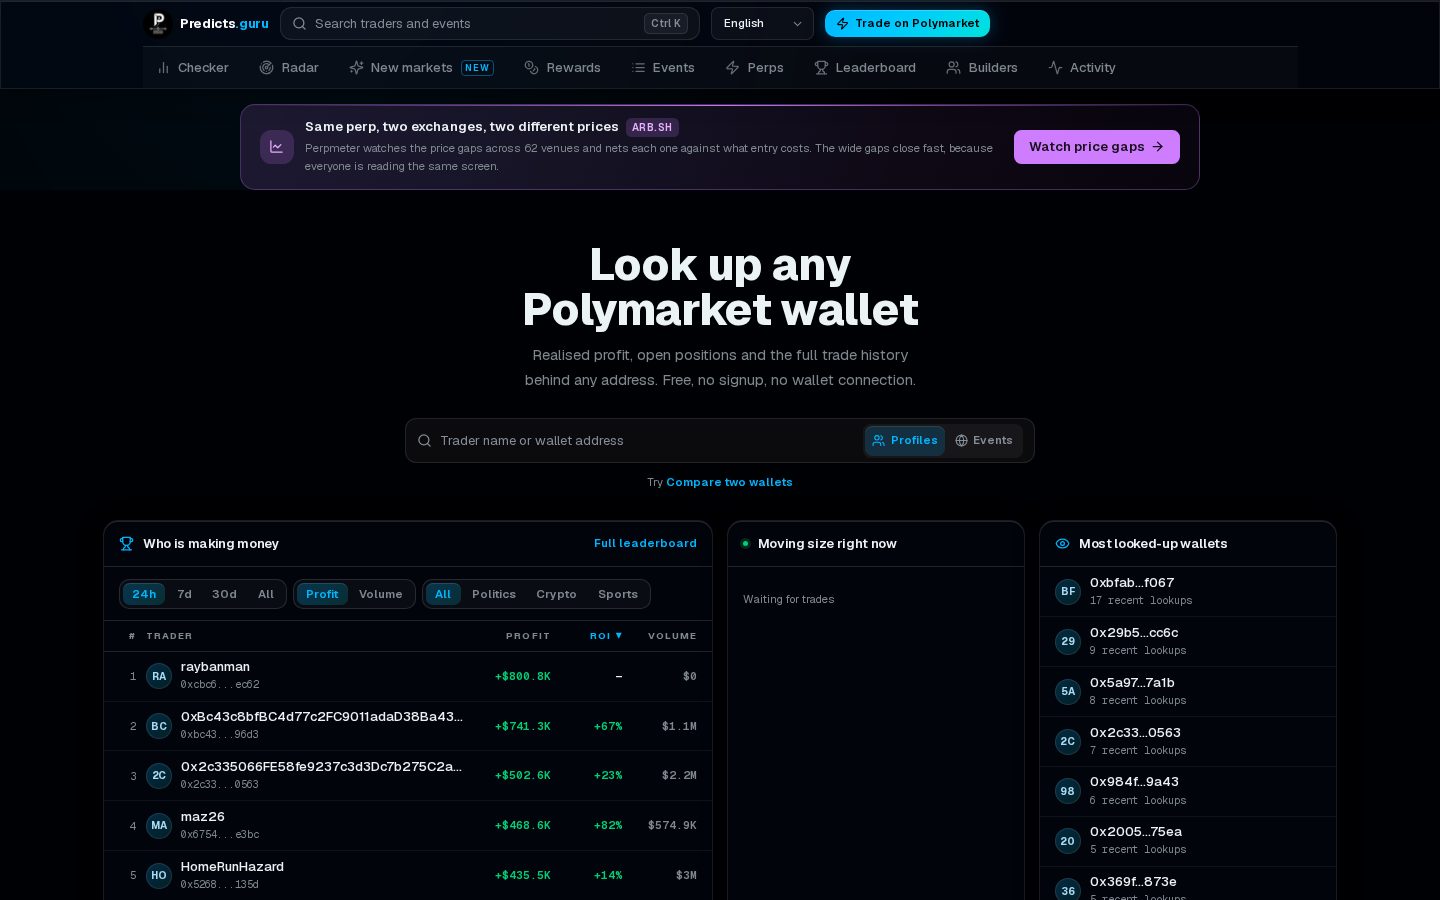Click the MA avatar for maz26
The width and height of the screenshot is (1440, 900).
[x=159, y=826]
